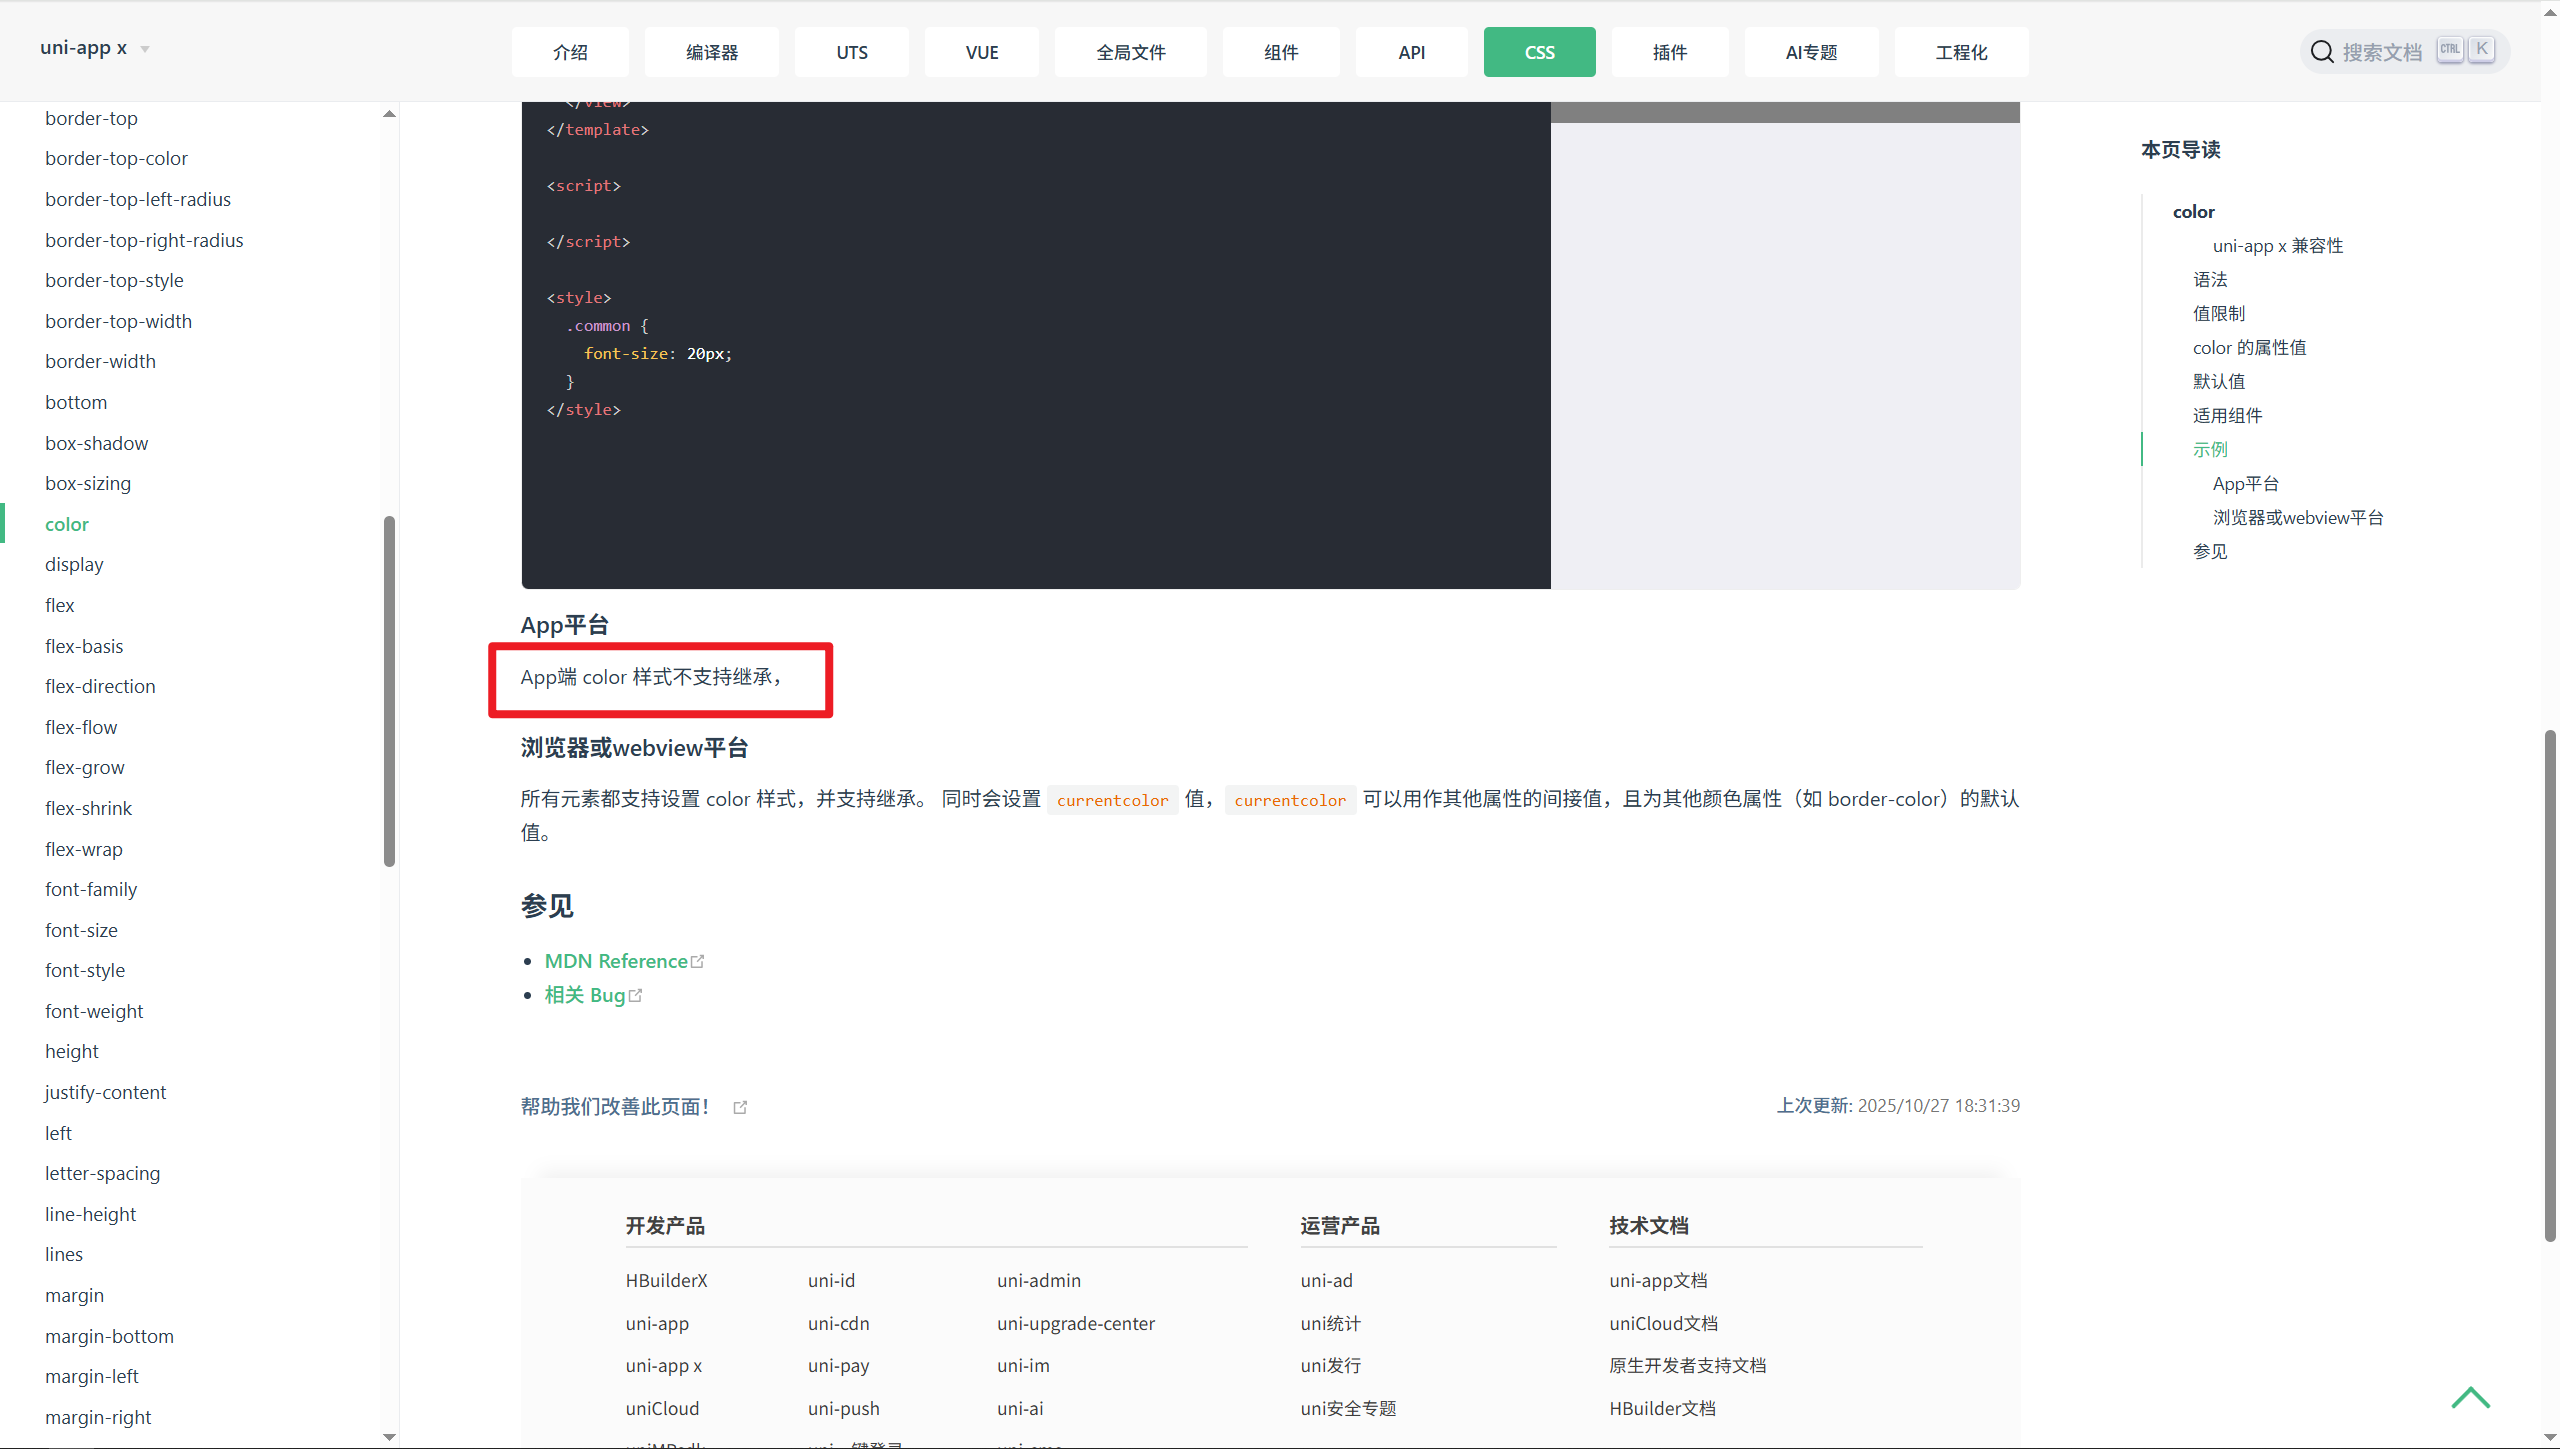
Task: Open HBuilderX footer link
Action: point(666,1280)
